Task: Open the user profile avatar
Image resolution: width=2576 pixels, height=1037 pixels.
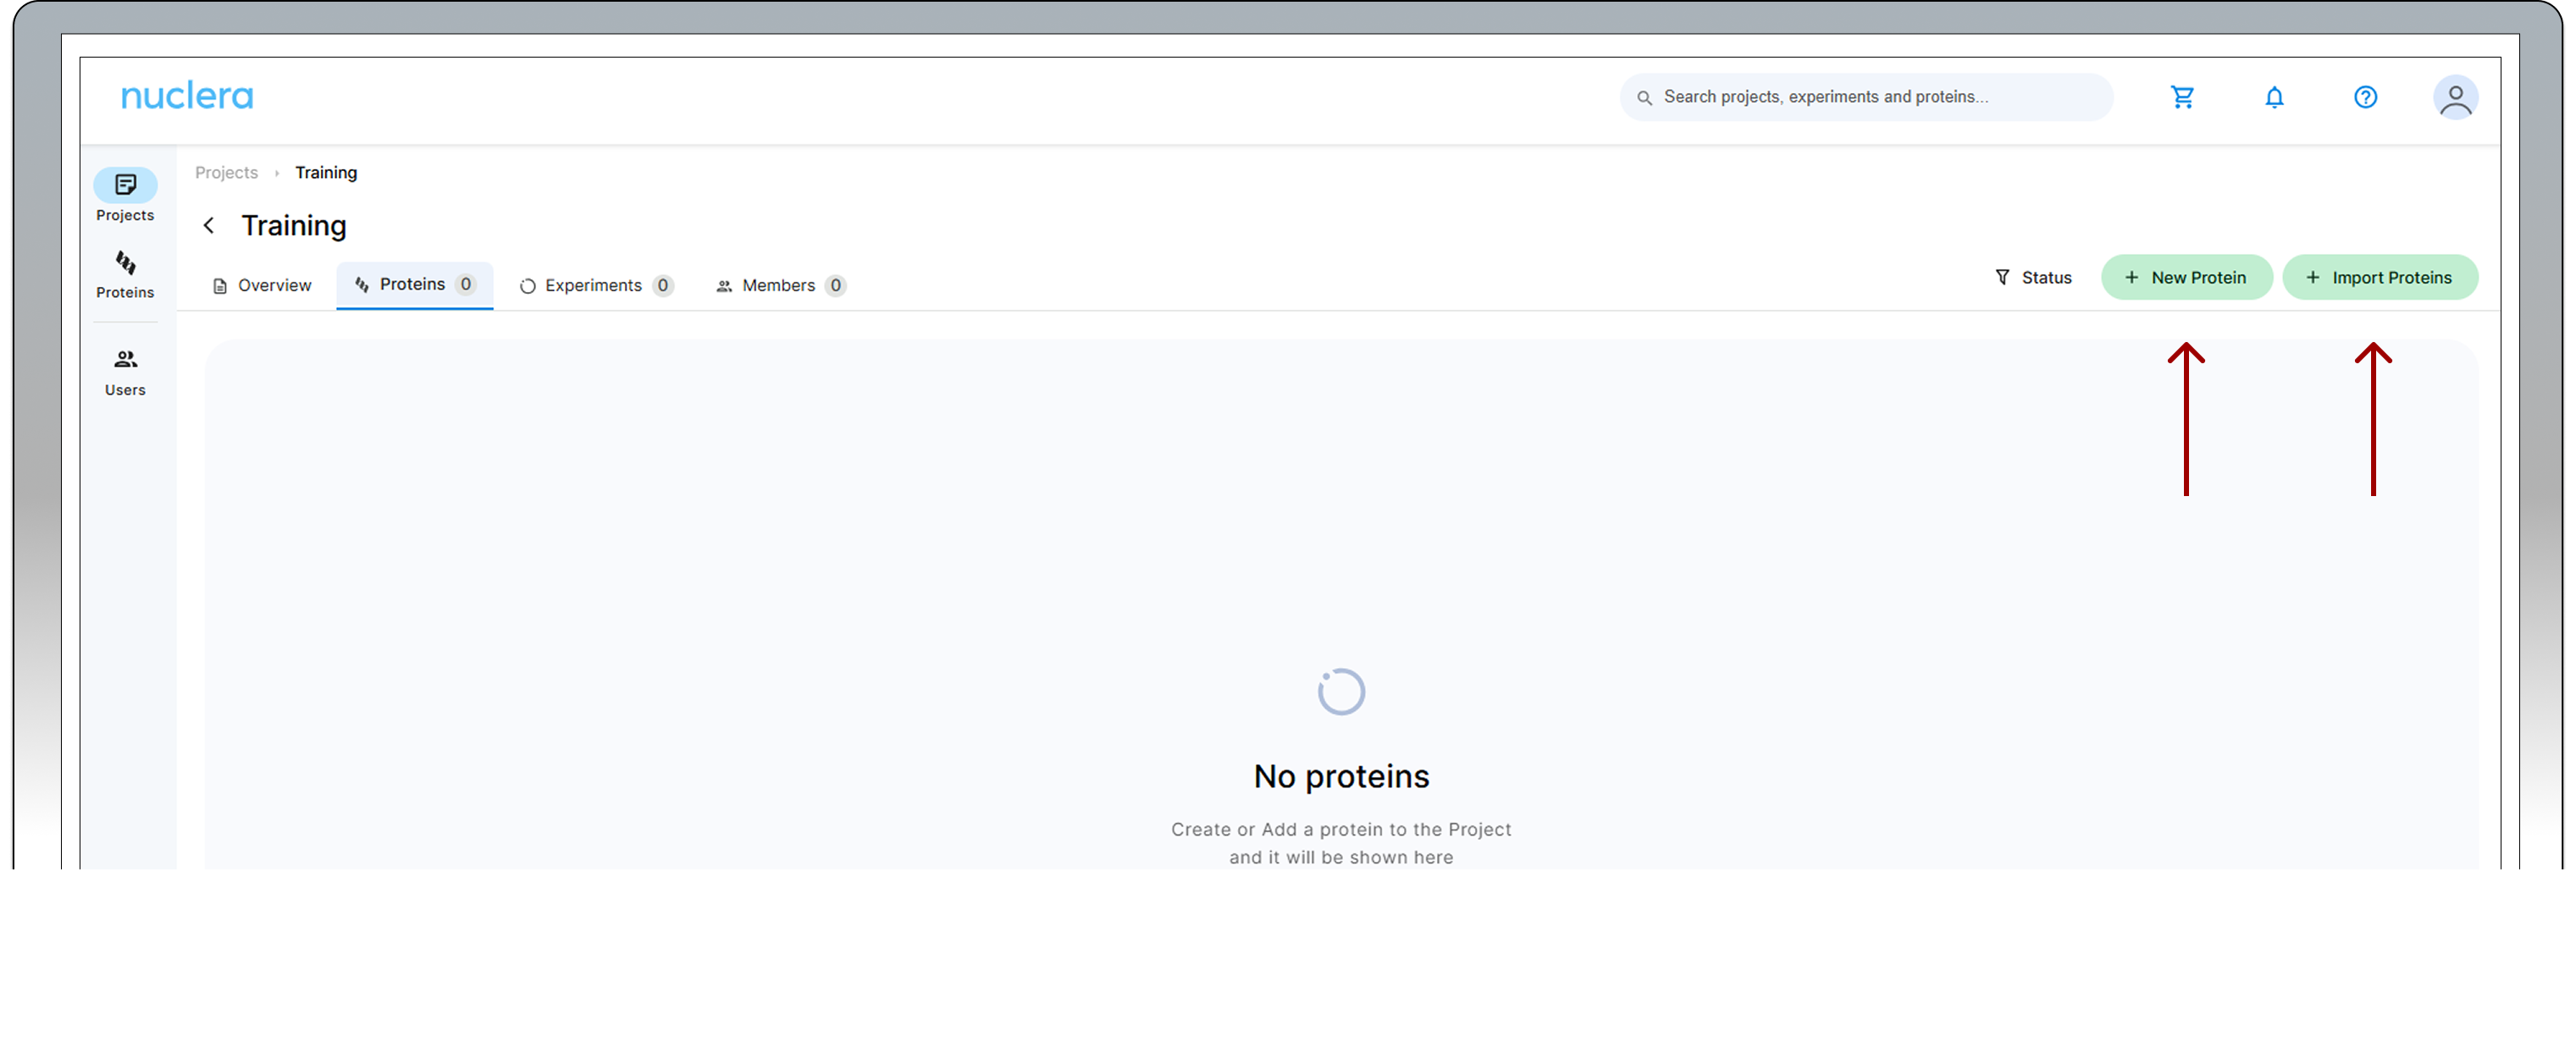Action: [2455, 97]
